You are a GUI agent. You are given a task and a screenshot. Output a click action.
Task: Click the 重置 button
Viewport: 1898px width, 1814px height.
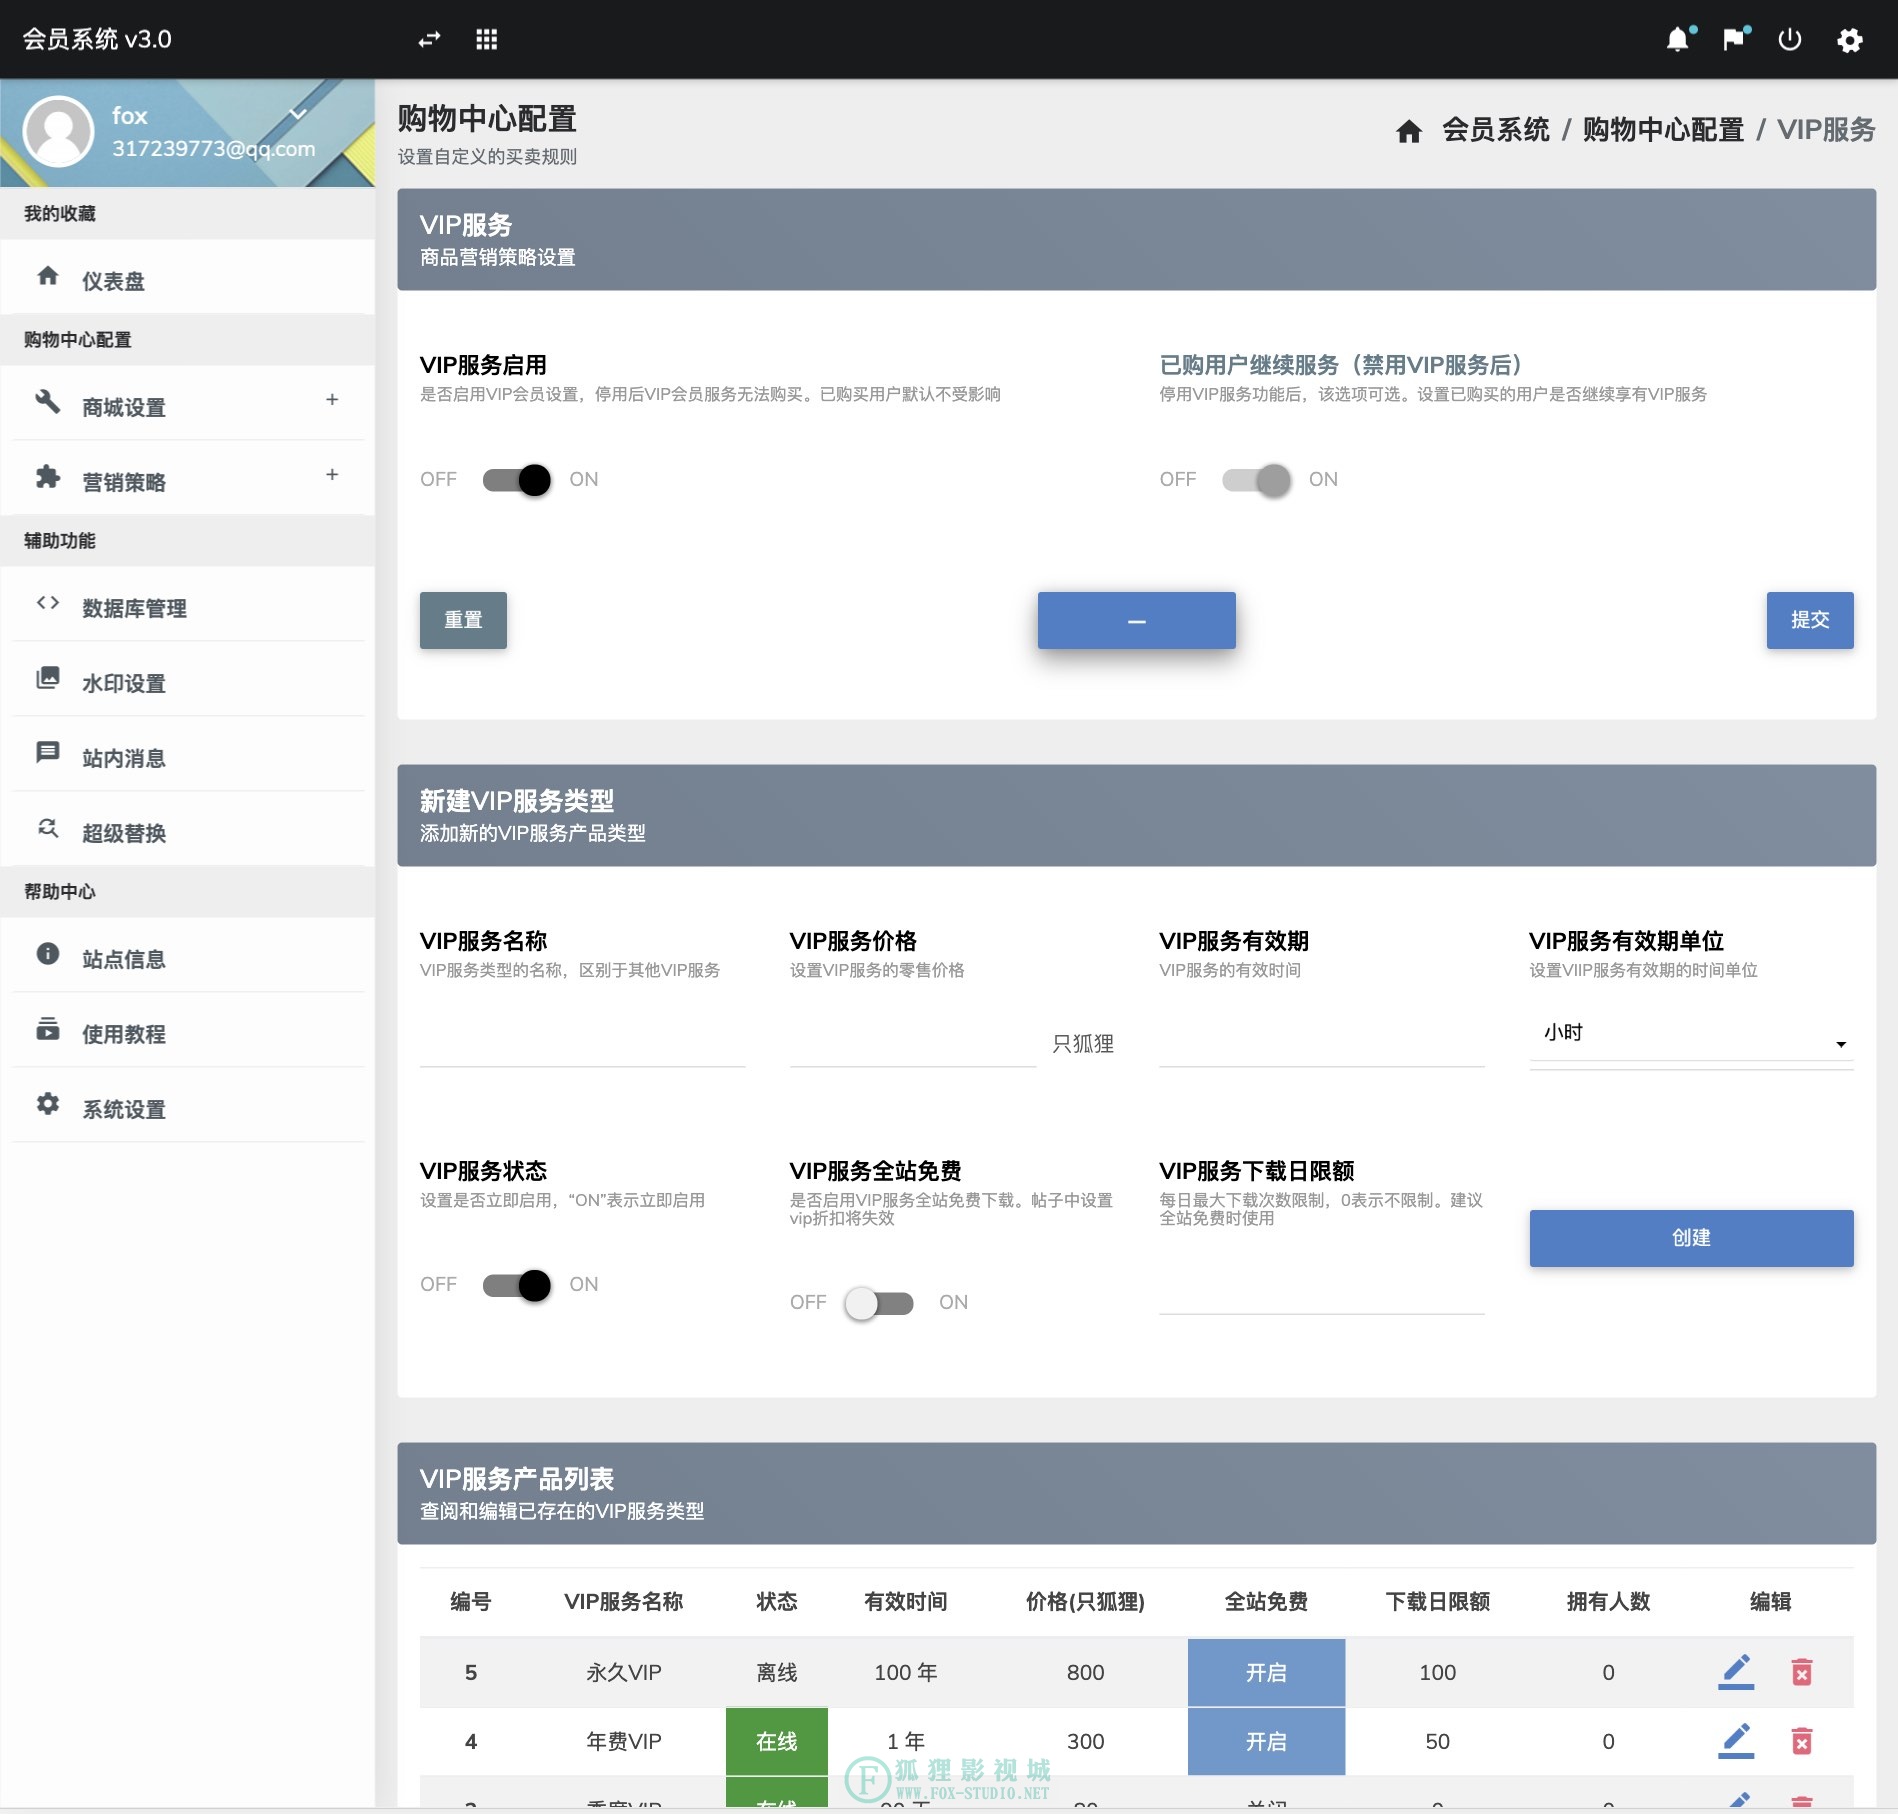(x=463, y=621)
